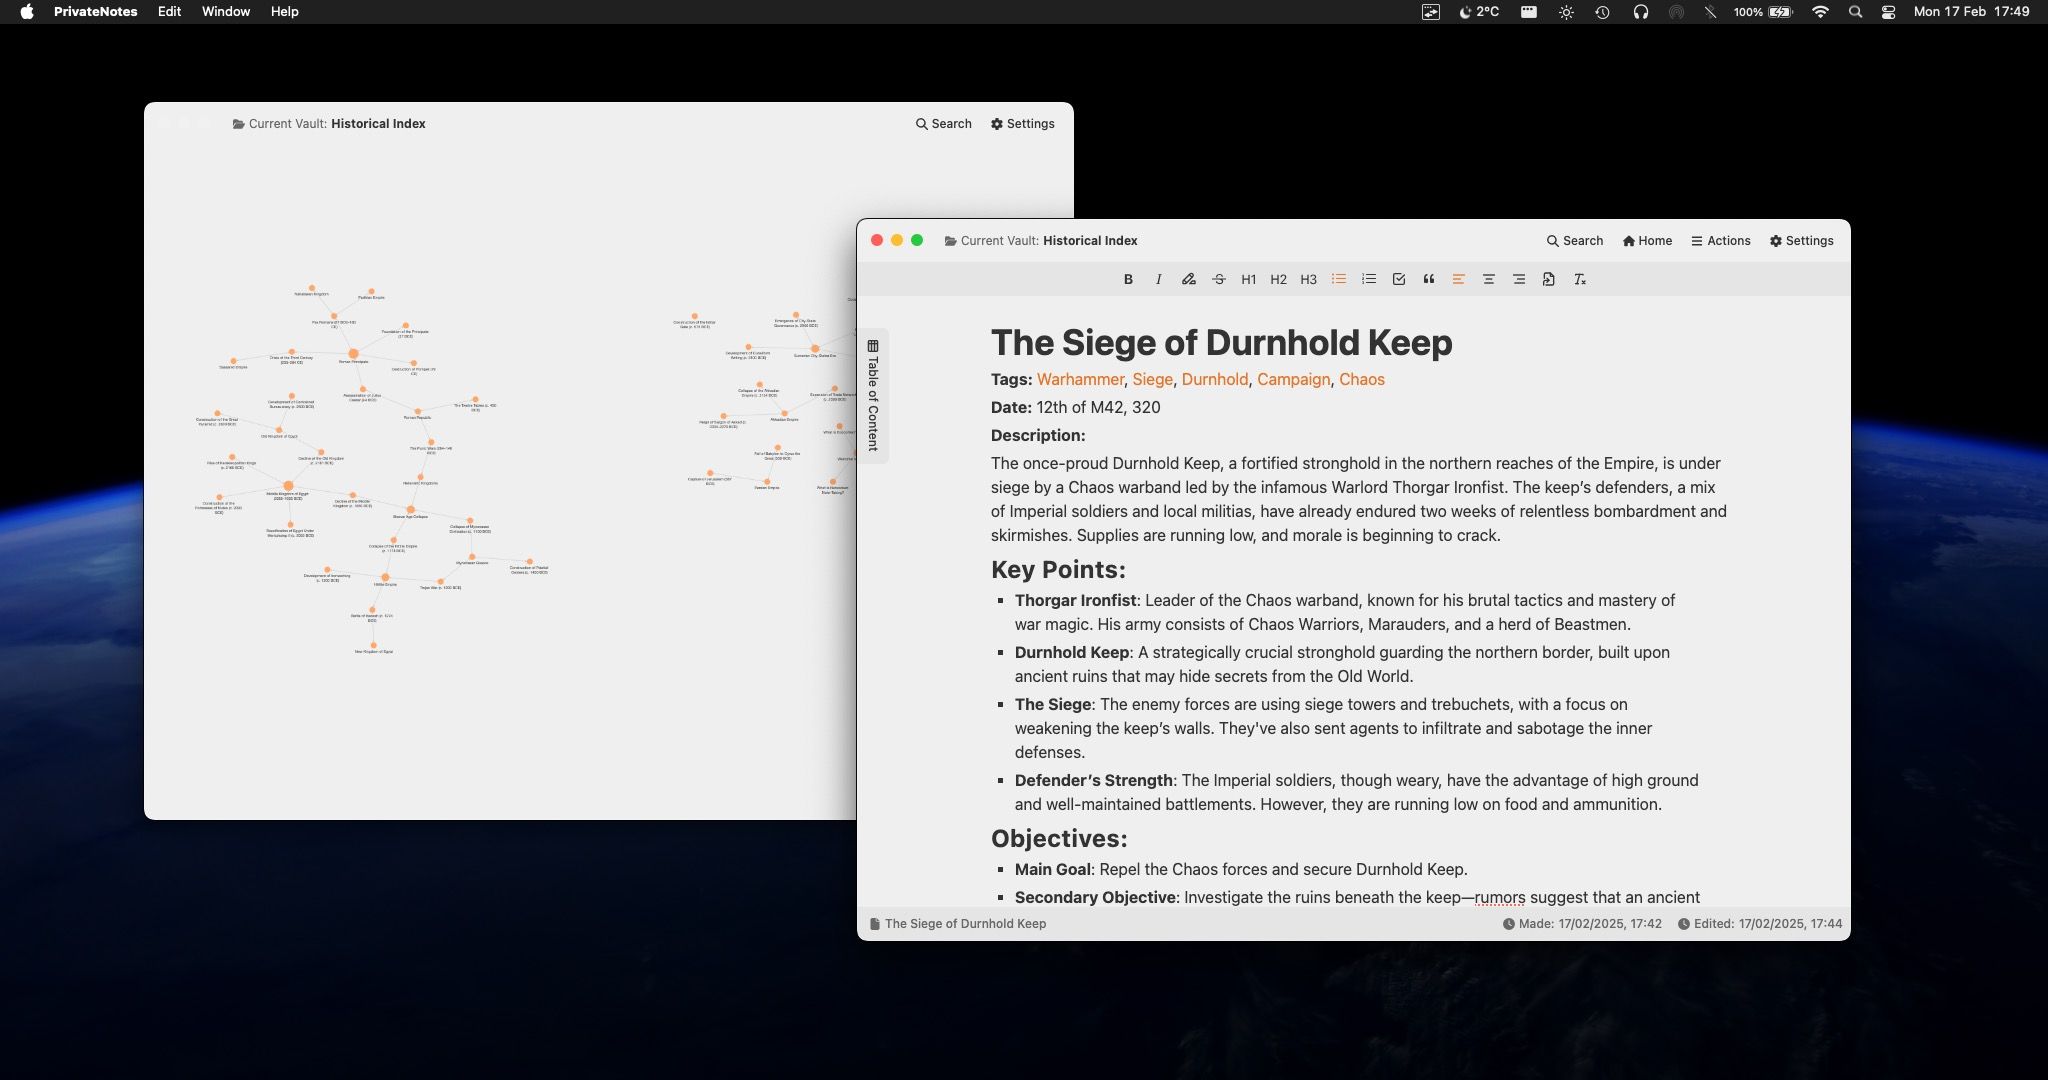Image resolution: width=2048 pixels, height=1080 pixels.
Task: Select the Help menu in macOS menu bar
Action: click(x=283, y=11)
